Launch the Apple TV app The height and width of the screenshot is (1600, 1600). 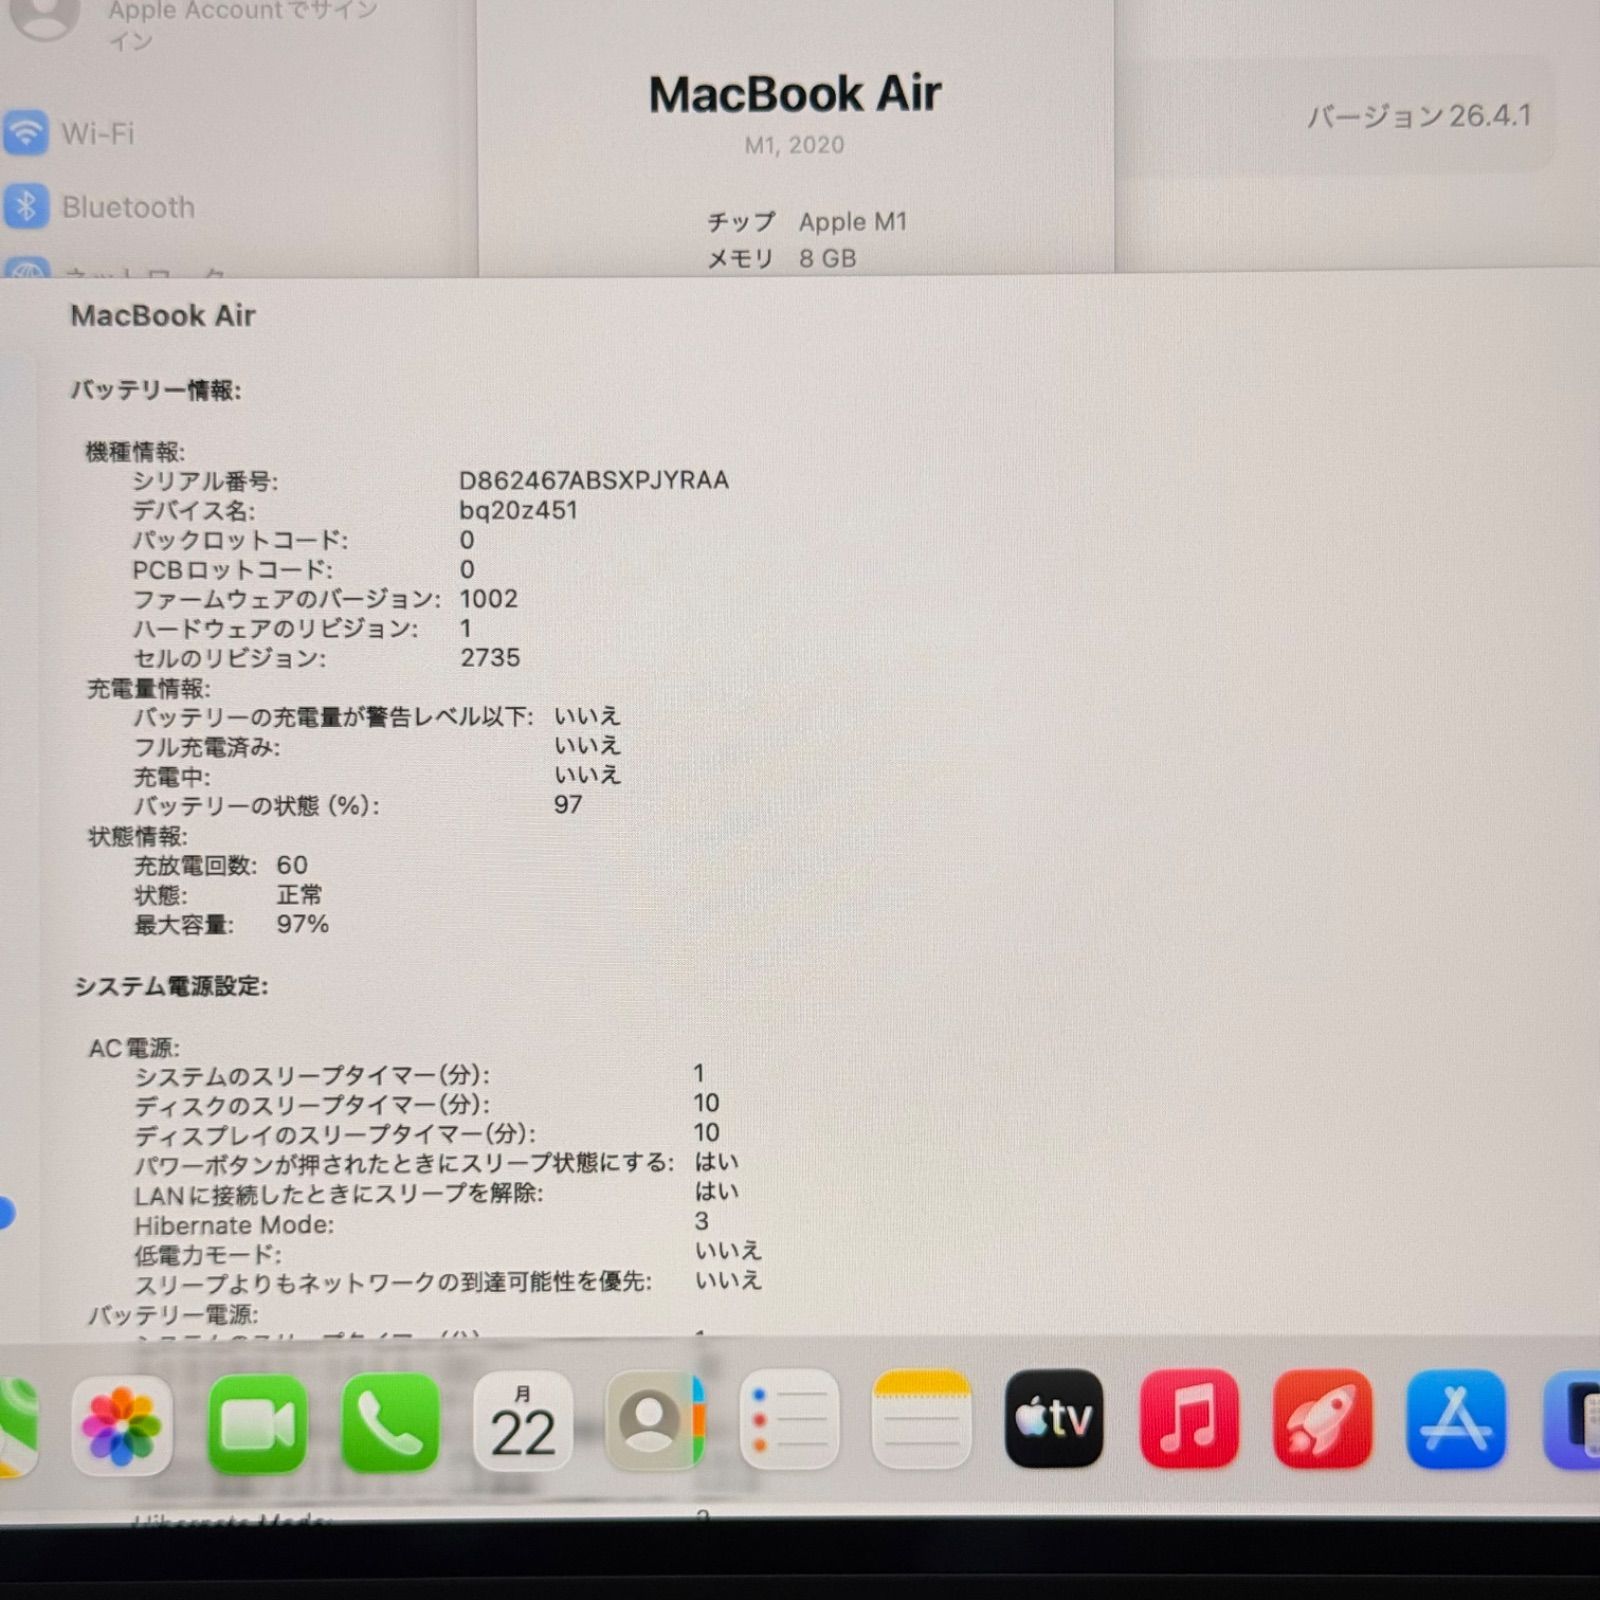click(x=1055, y=1419)
